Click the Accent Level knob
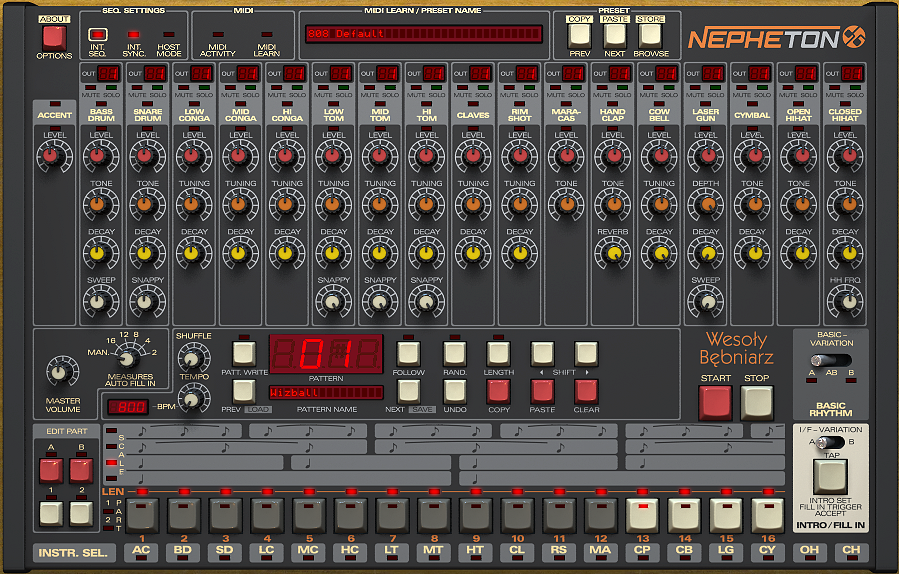The image size is (899, 574). [x=54, y=156]
